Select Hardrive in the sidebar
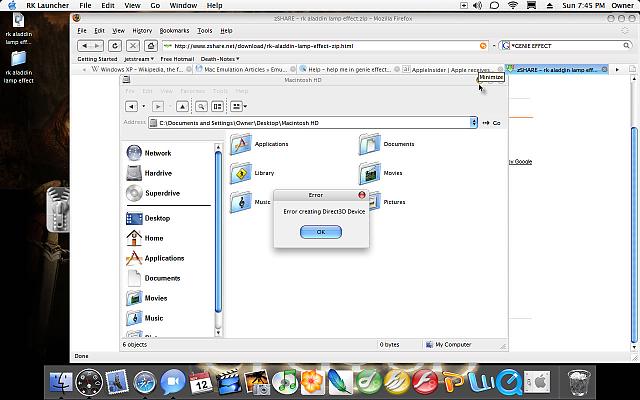 (149, 173)
